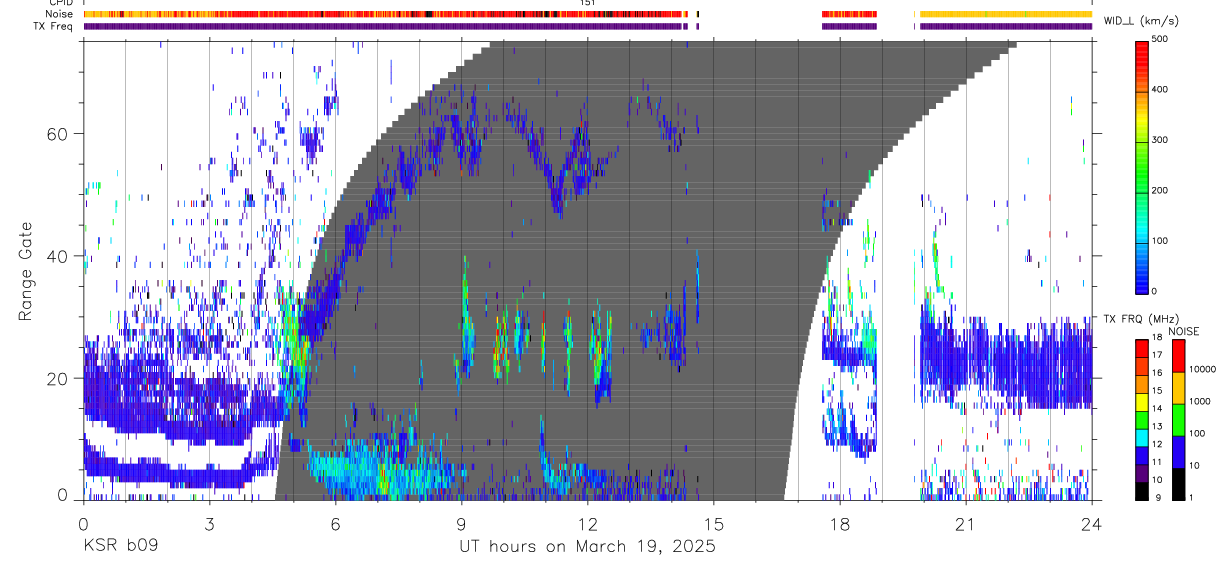Click the 'TX Freq' strip label
The width and height of the screenshot is (1228, 567).
(53, 26)
